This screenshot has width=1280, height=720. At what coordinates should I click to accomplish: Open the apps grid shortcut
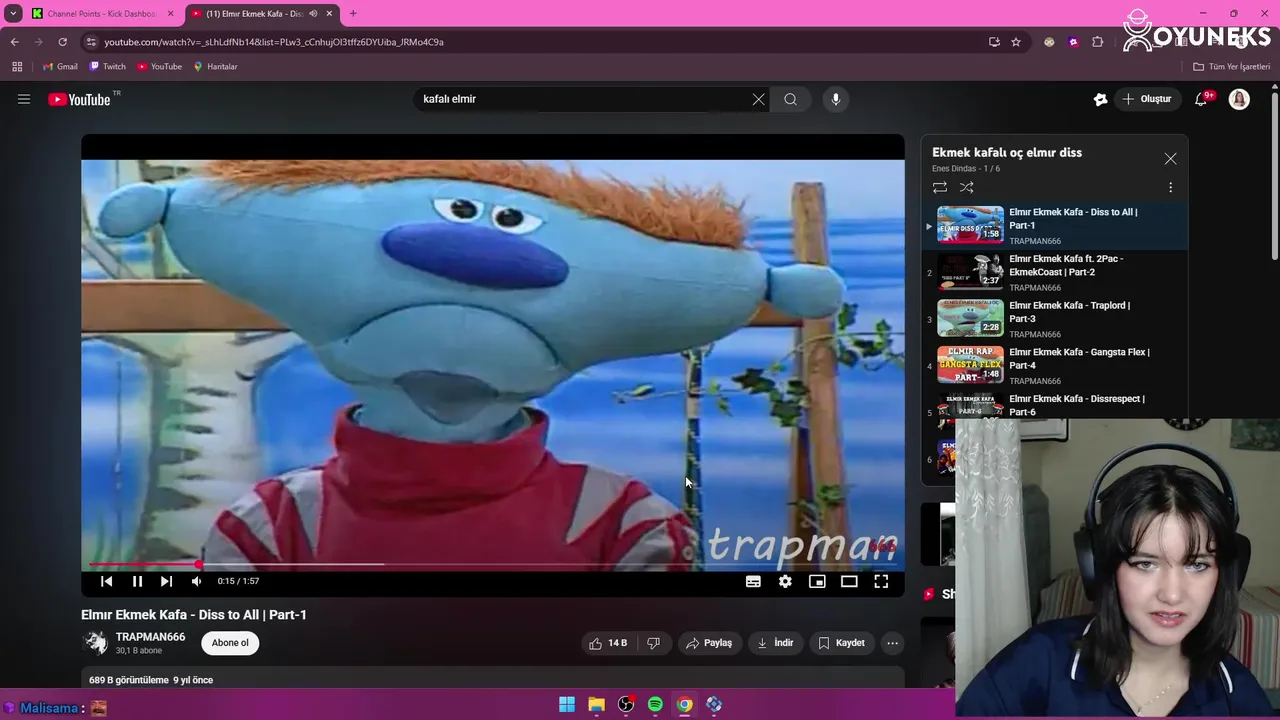pos(17,66)
